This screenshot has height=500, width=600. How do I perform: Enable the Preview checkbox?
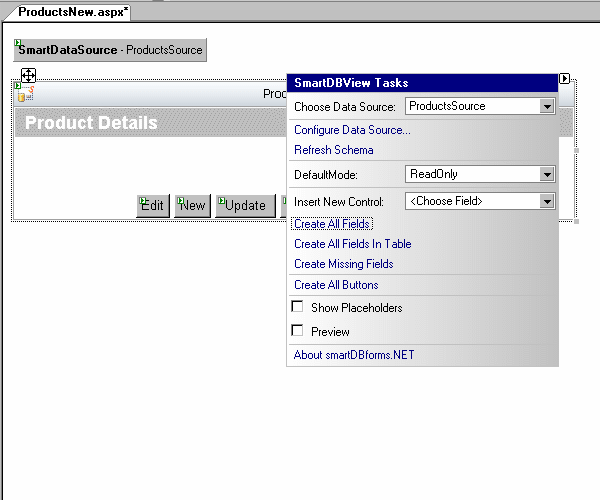click(x=297, y=330)
